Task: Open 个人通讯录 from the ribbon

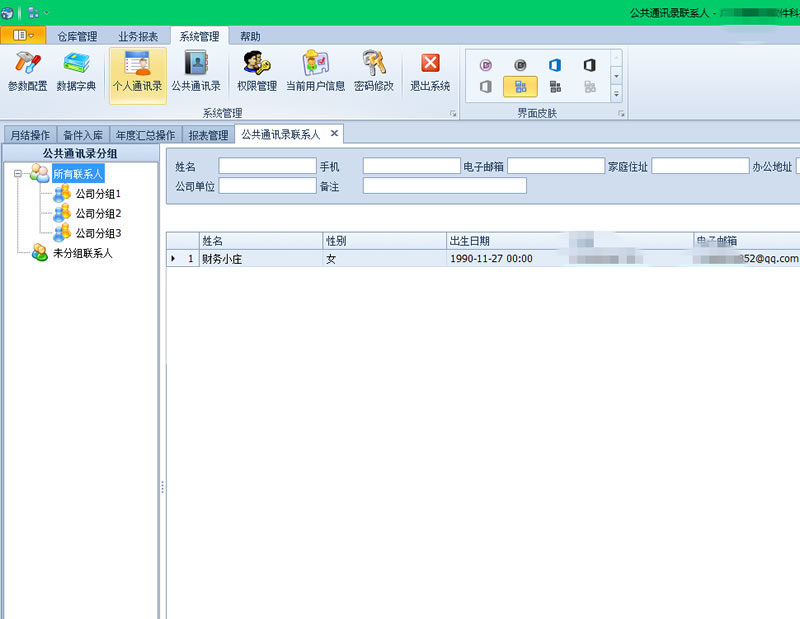Action: coord(137,72)
